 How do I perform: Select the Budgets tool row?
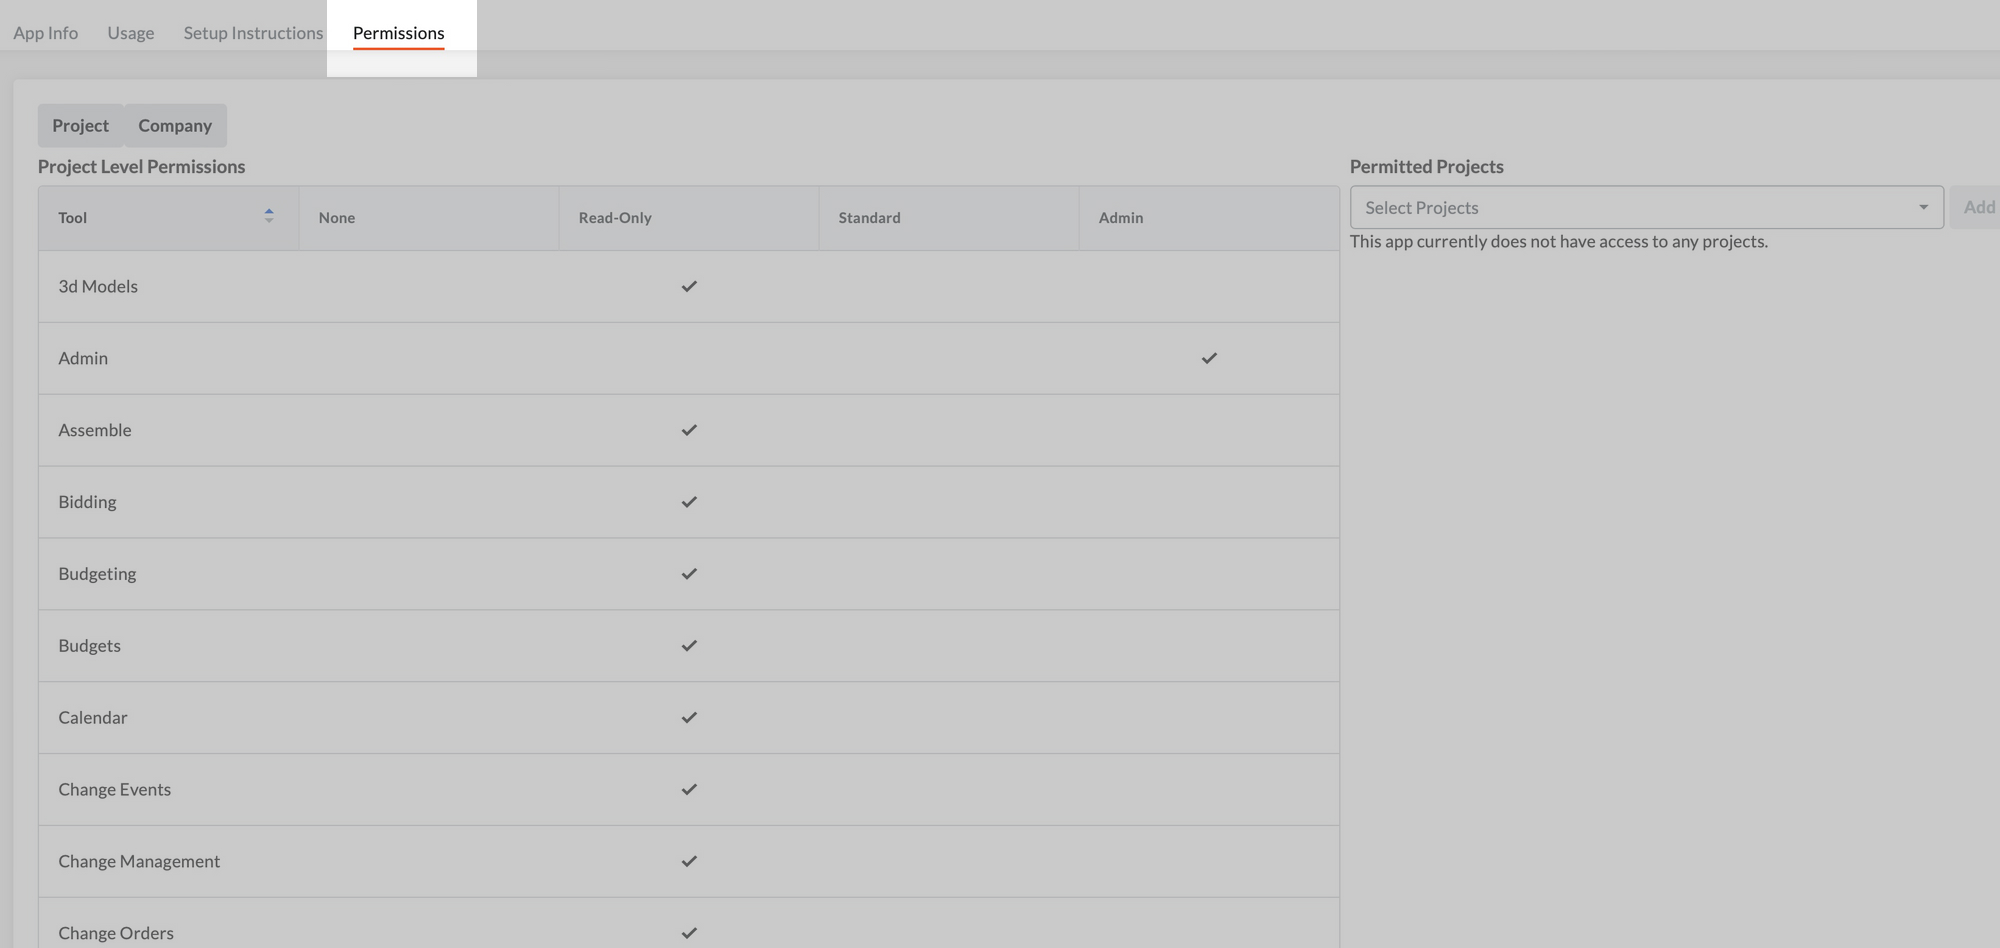coord(688,646)
